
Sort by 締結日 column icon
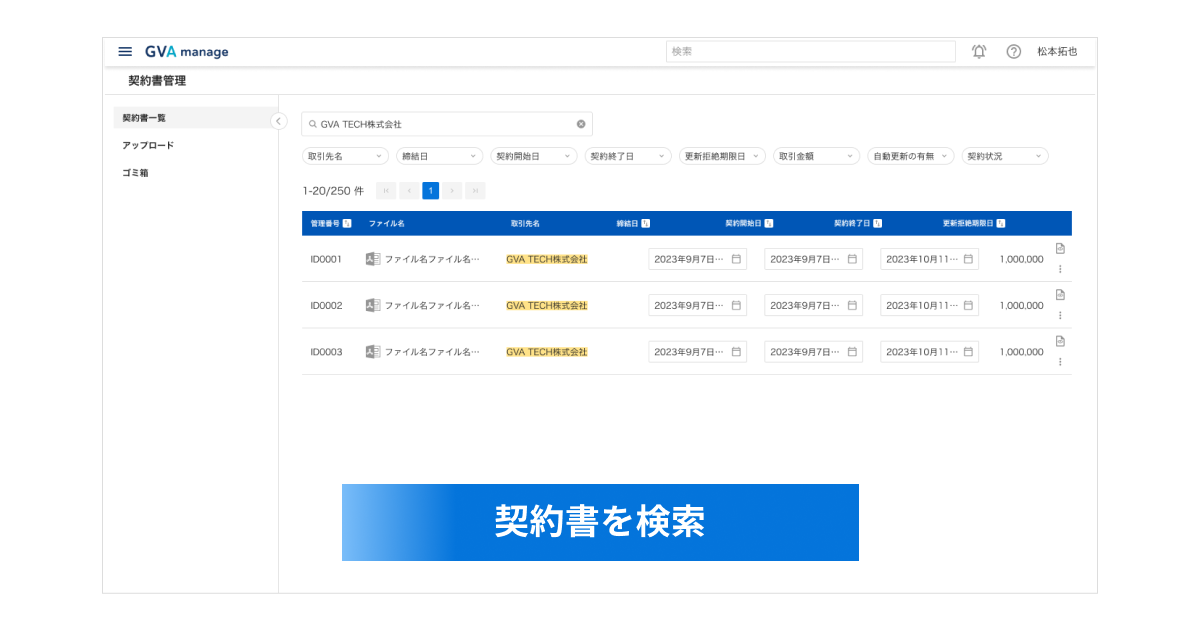(646, 223)
